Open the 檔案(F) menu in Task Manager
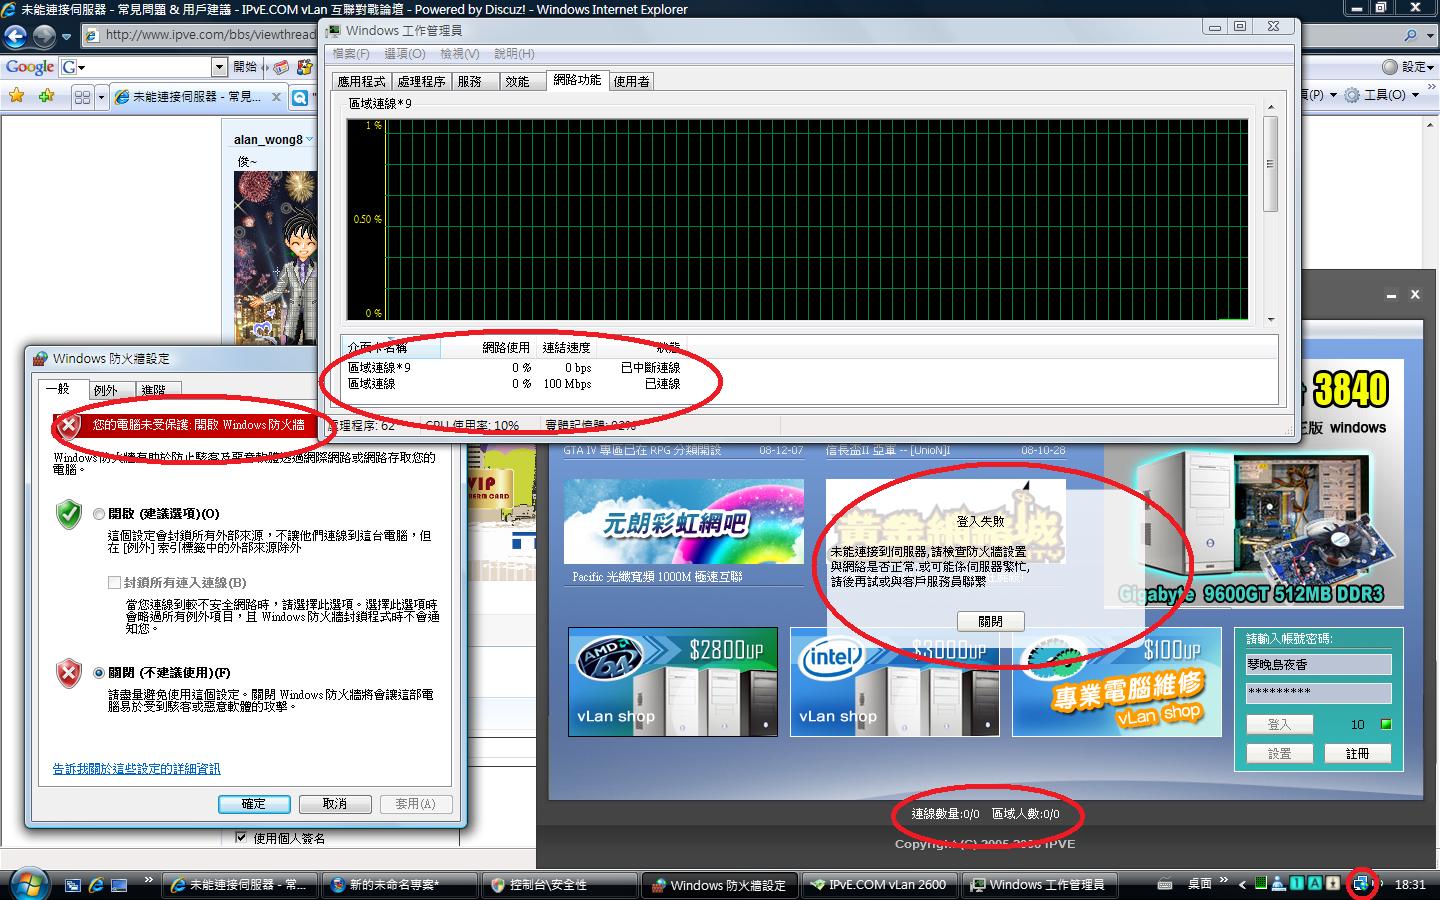The height and width of the screenshot is (900, 1440). 351,54
